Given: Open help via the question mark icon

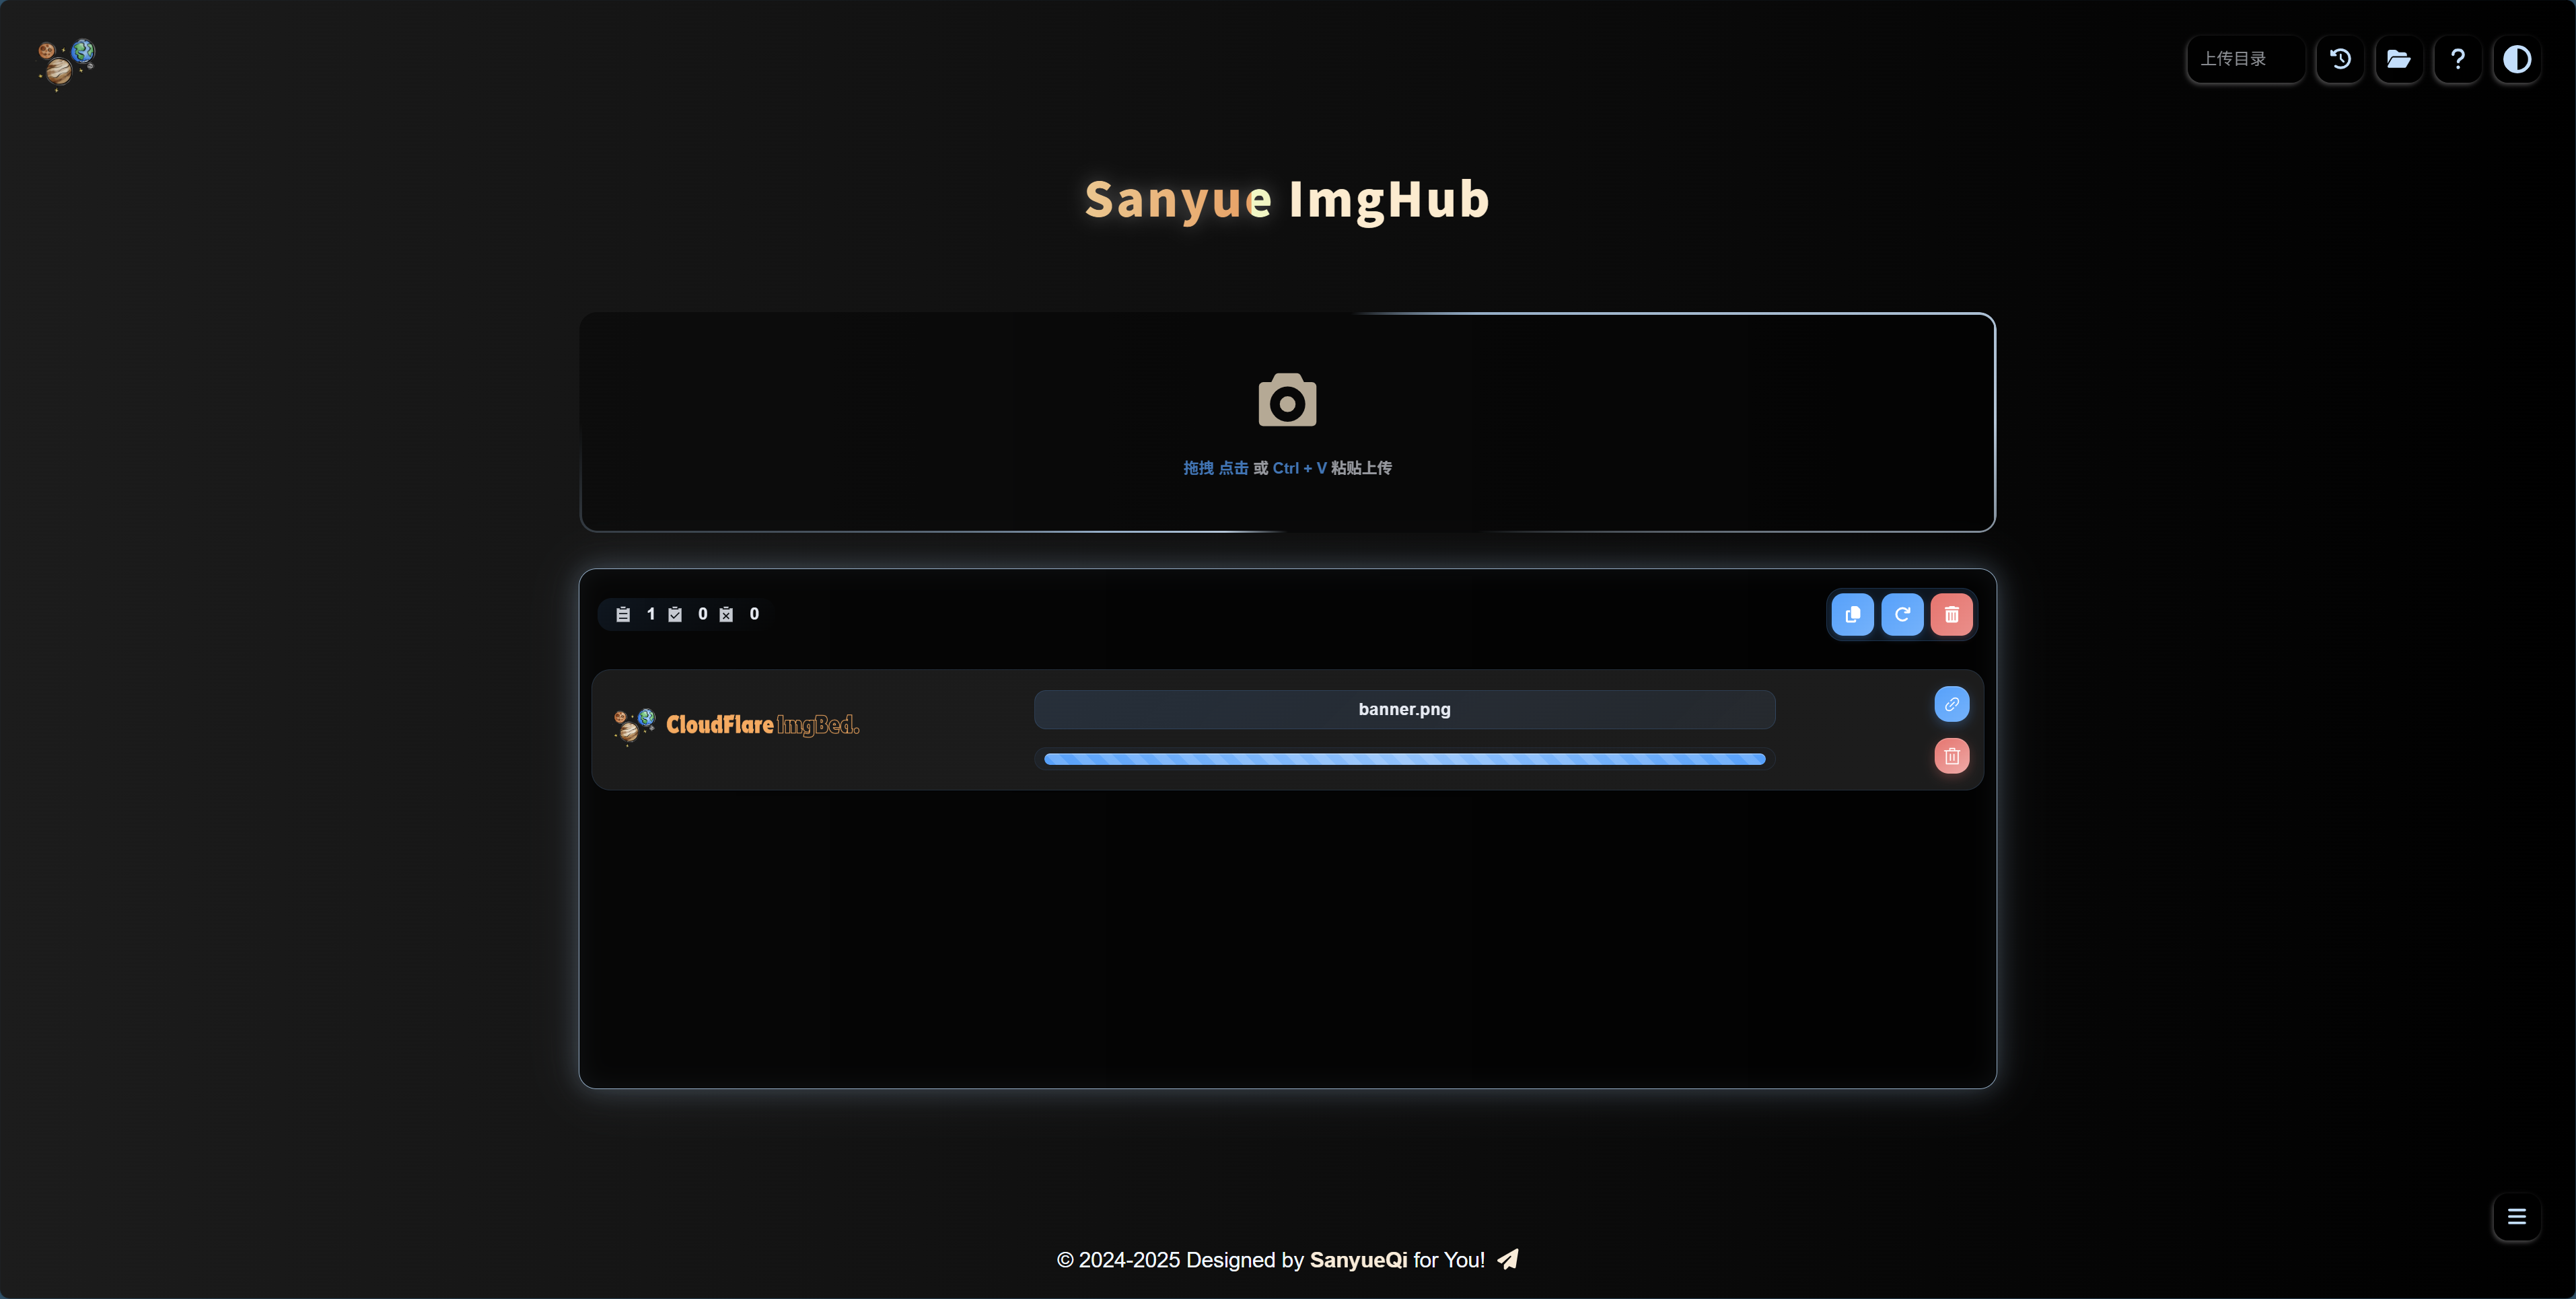Looking at the screenshot, I should (2457, 59).
